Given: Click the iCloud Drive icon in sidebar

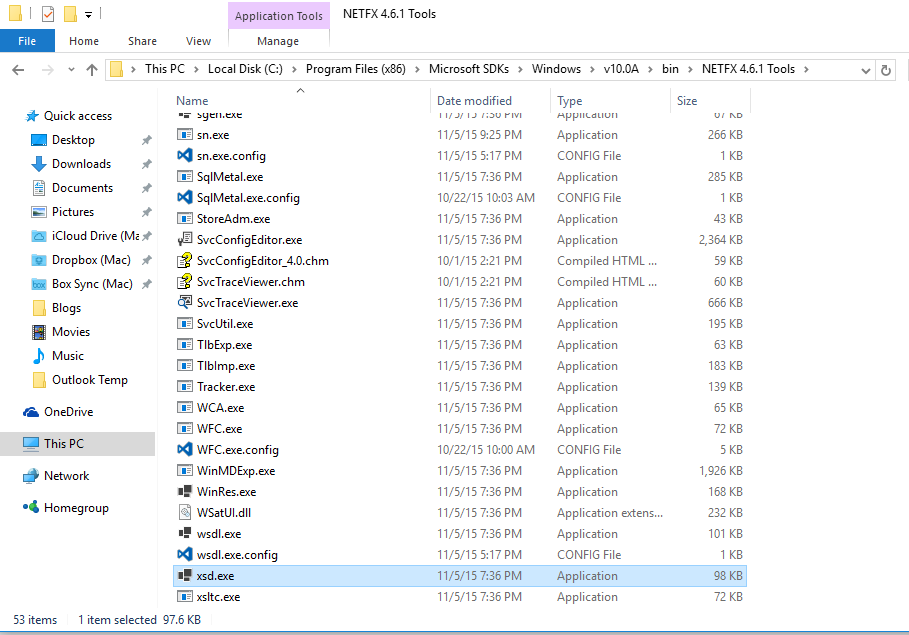Looking at the screenshot, I should tap(39, 236).
